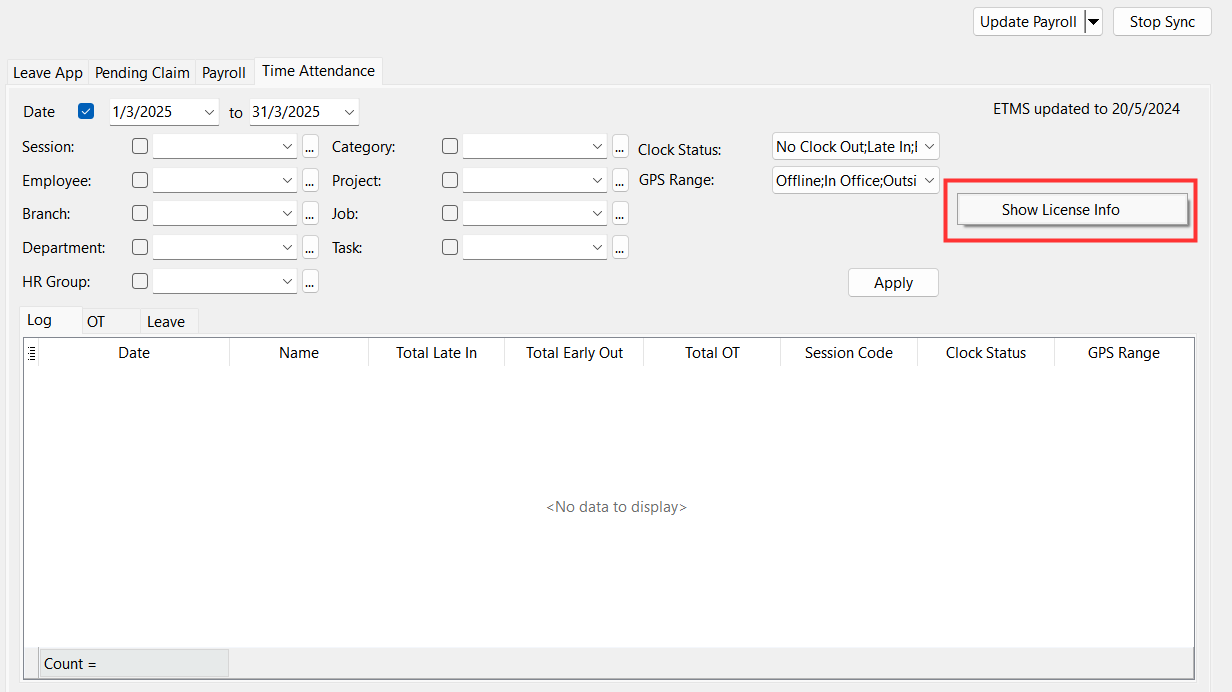This screenshot has height=692, width=1232.
Task: Open the OT sub-tab
Action: (x=96, y=322)
